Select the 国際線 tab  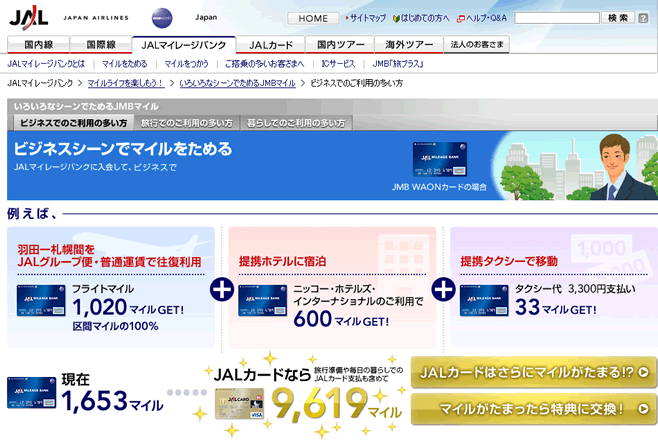pyautogui.click(x=101, y=44)
